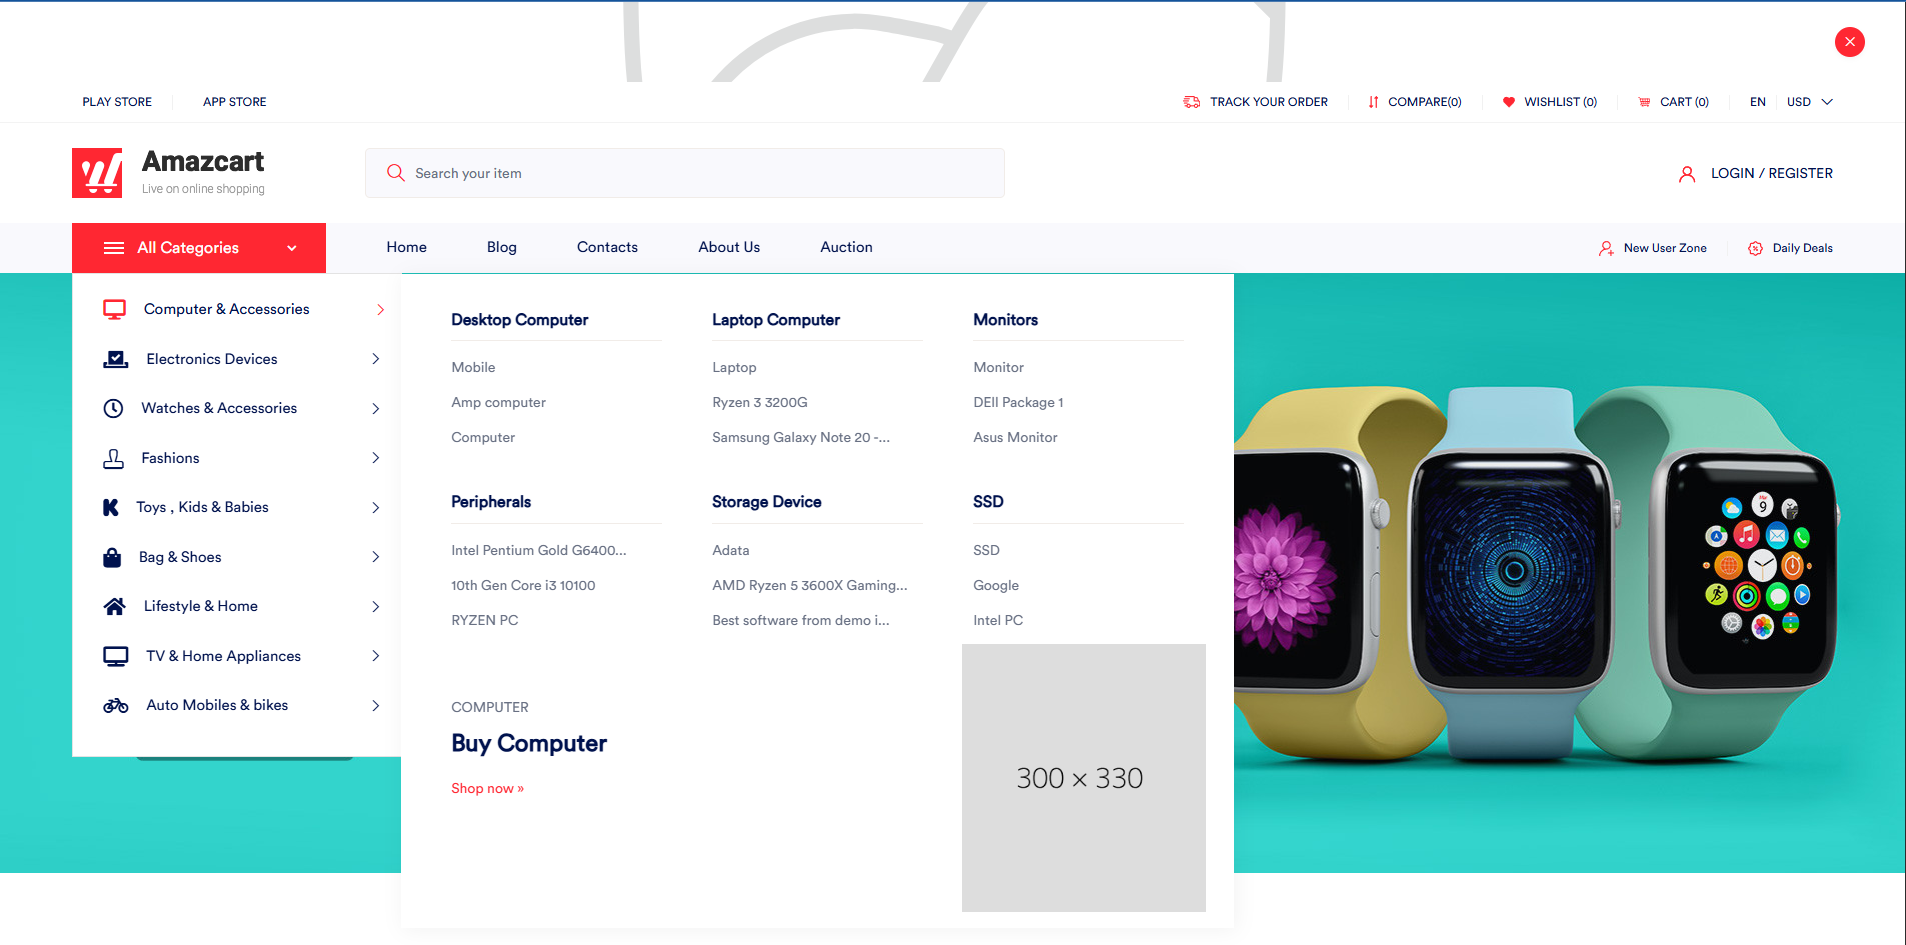Click the Watches & Accessories clock icon
The image size is (1906, 945).
114,408
